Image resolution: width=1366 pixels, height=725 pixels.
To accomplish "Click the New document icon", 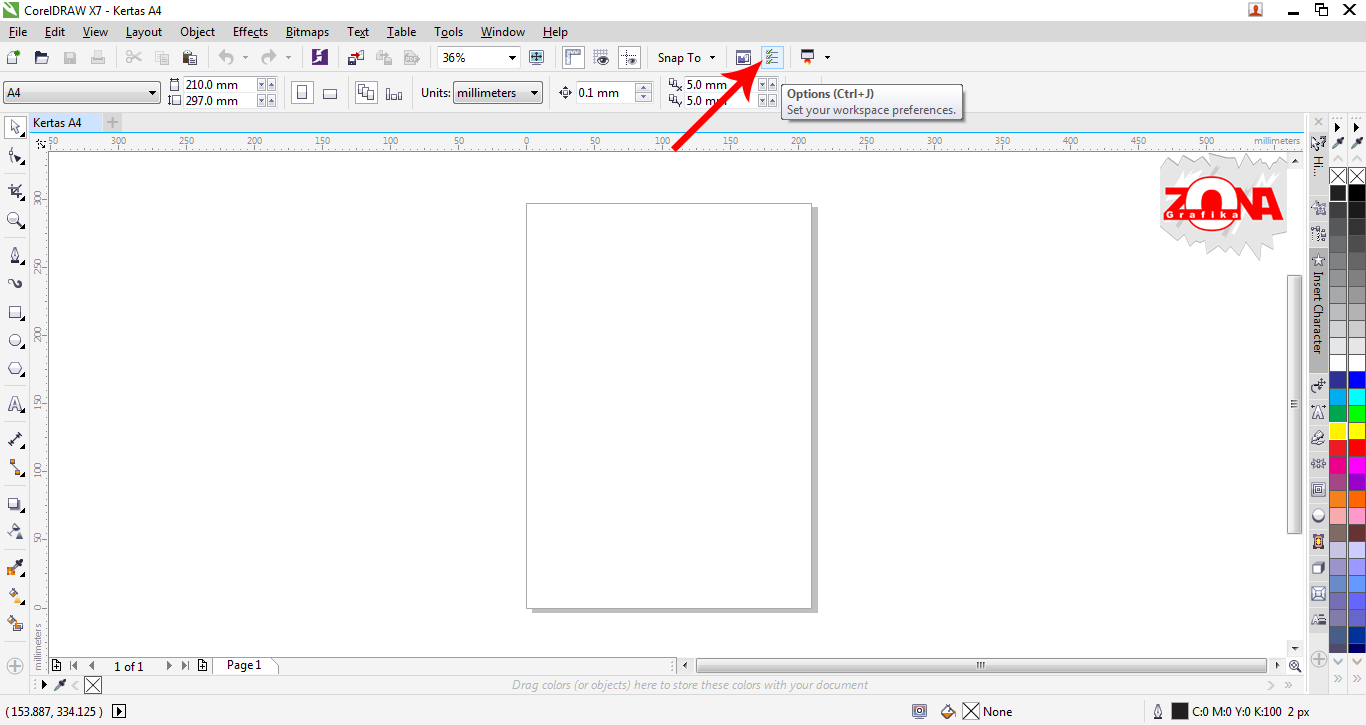I will click(x=14, y=58).
